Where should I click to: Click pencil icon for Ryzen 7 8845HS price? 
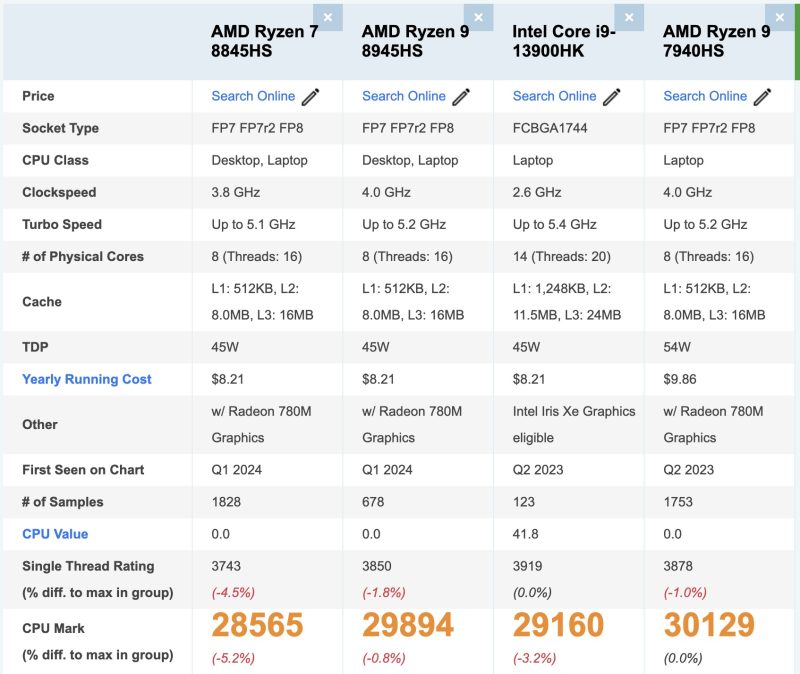(311, 97)
